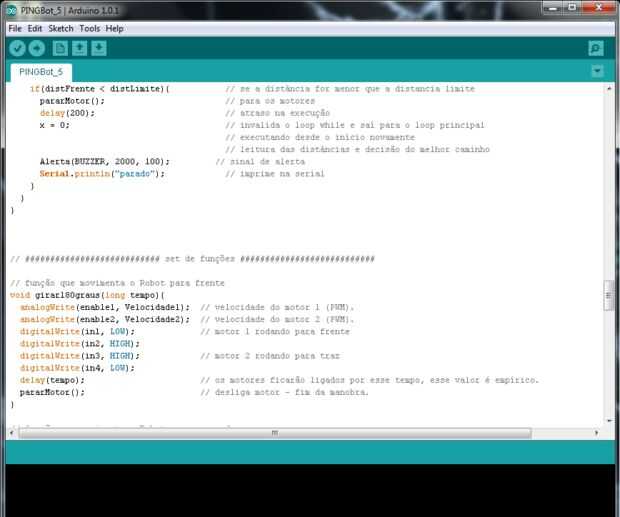This screenshot has width=620, height=517.
Task: Click the line 'pararMotor();' under distFrente check
Action: point(72,101)
